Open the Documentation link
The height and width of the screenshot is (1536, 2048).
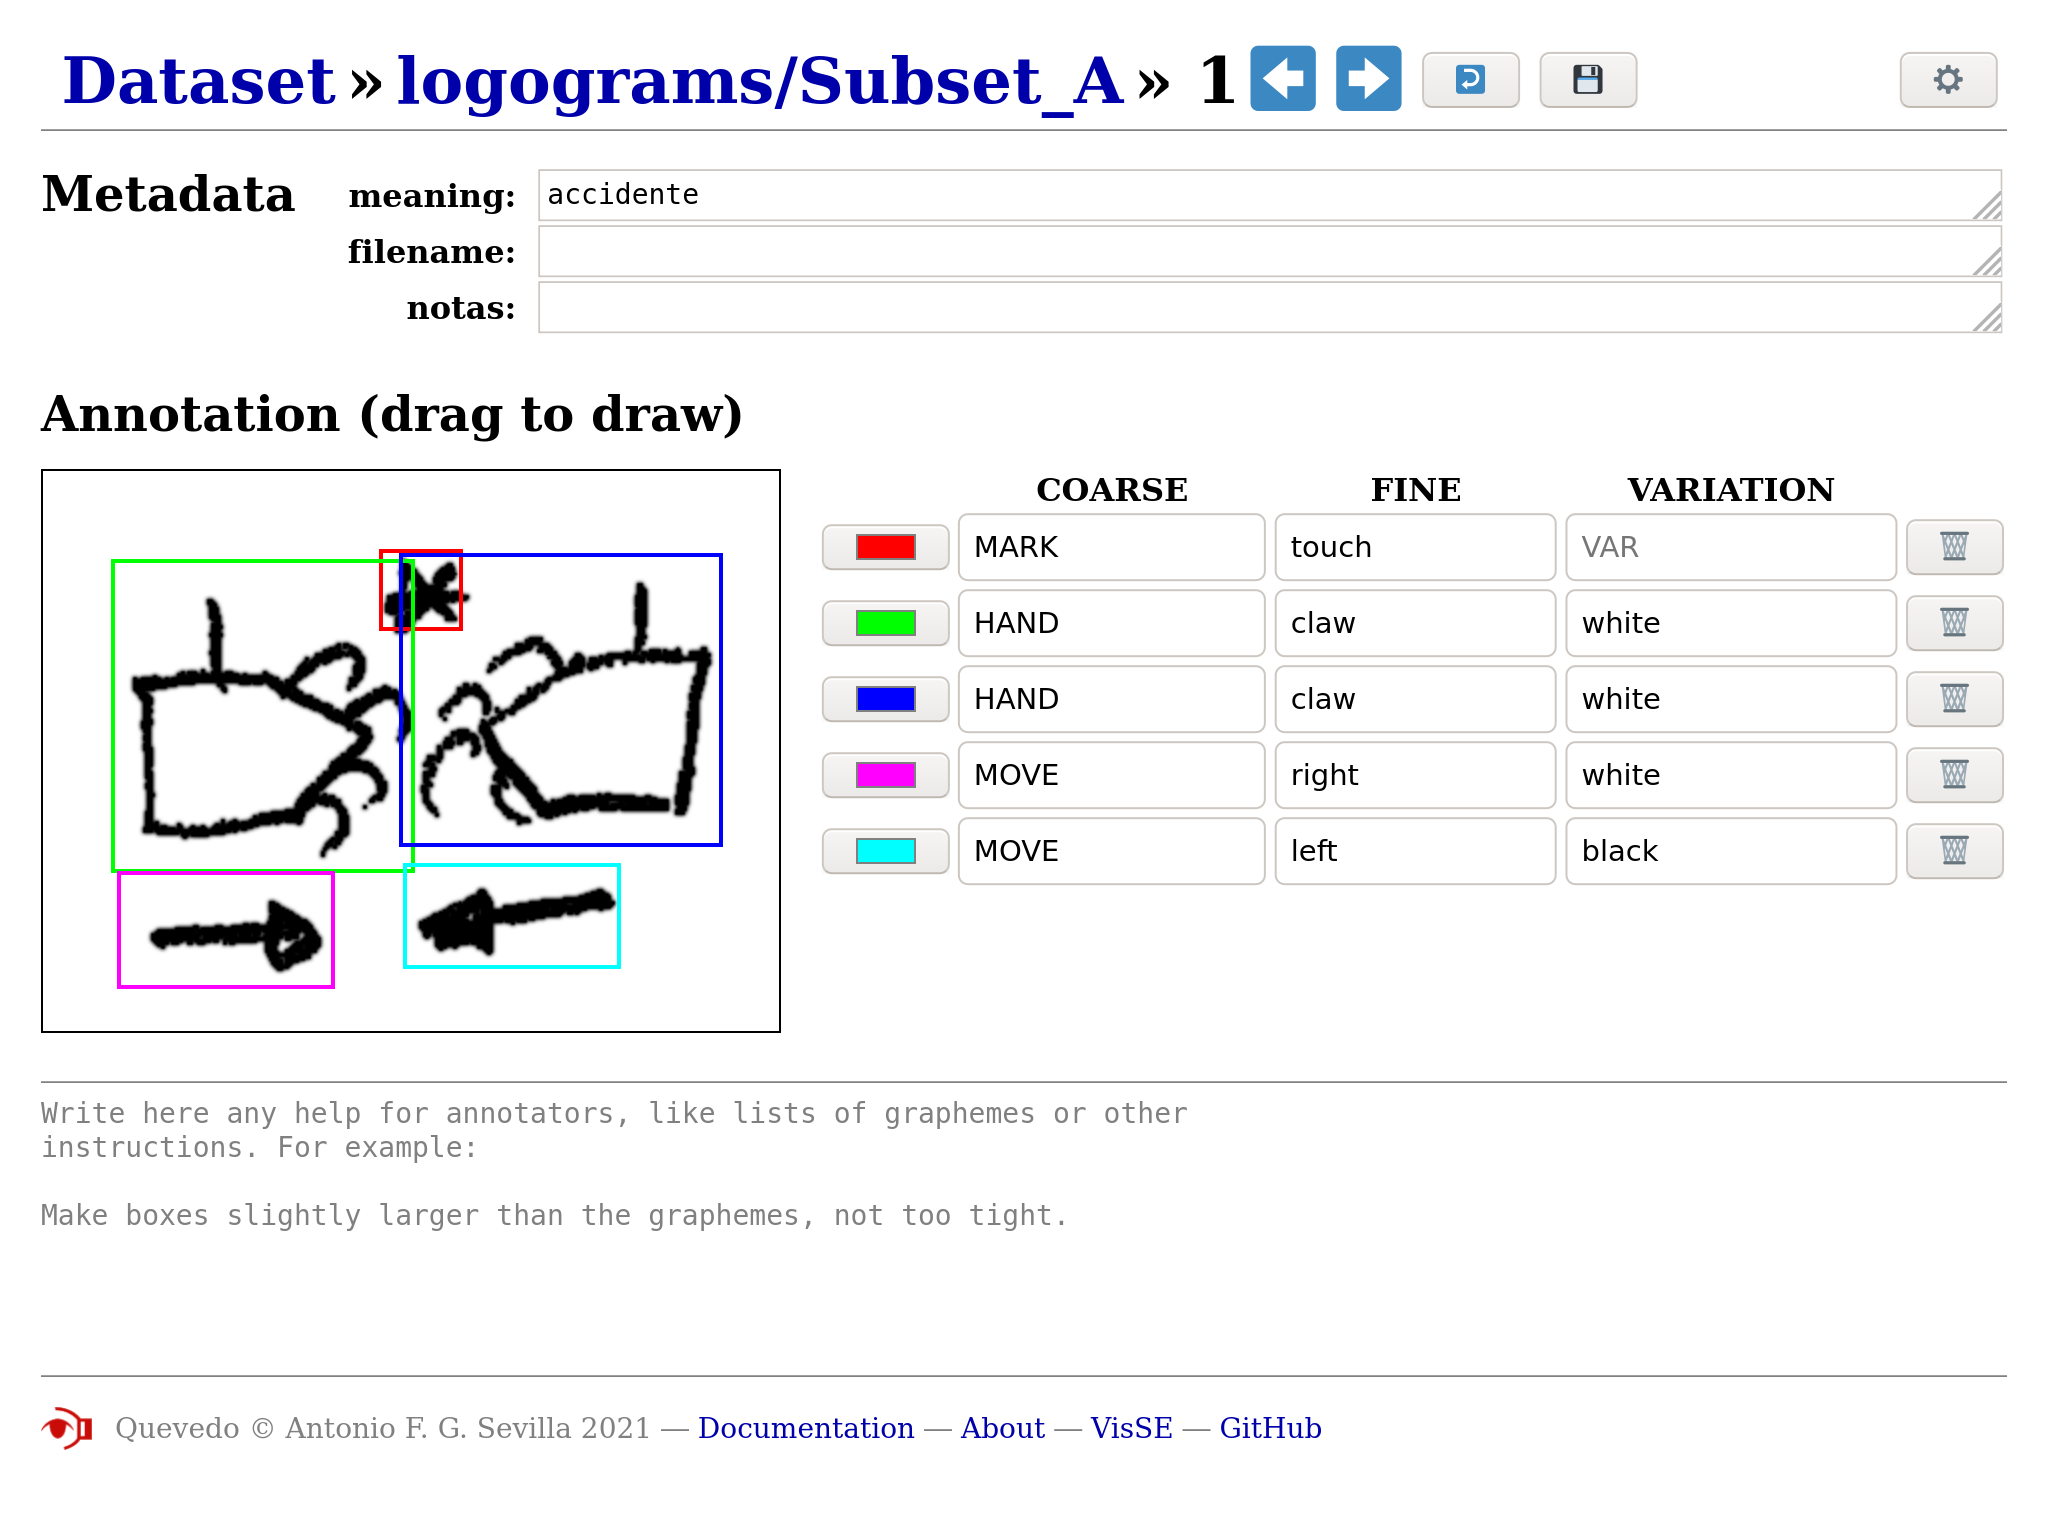click(x=805, y=1428)
